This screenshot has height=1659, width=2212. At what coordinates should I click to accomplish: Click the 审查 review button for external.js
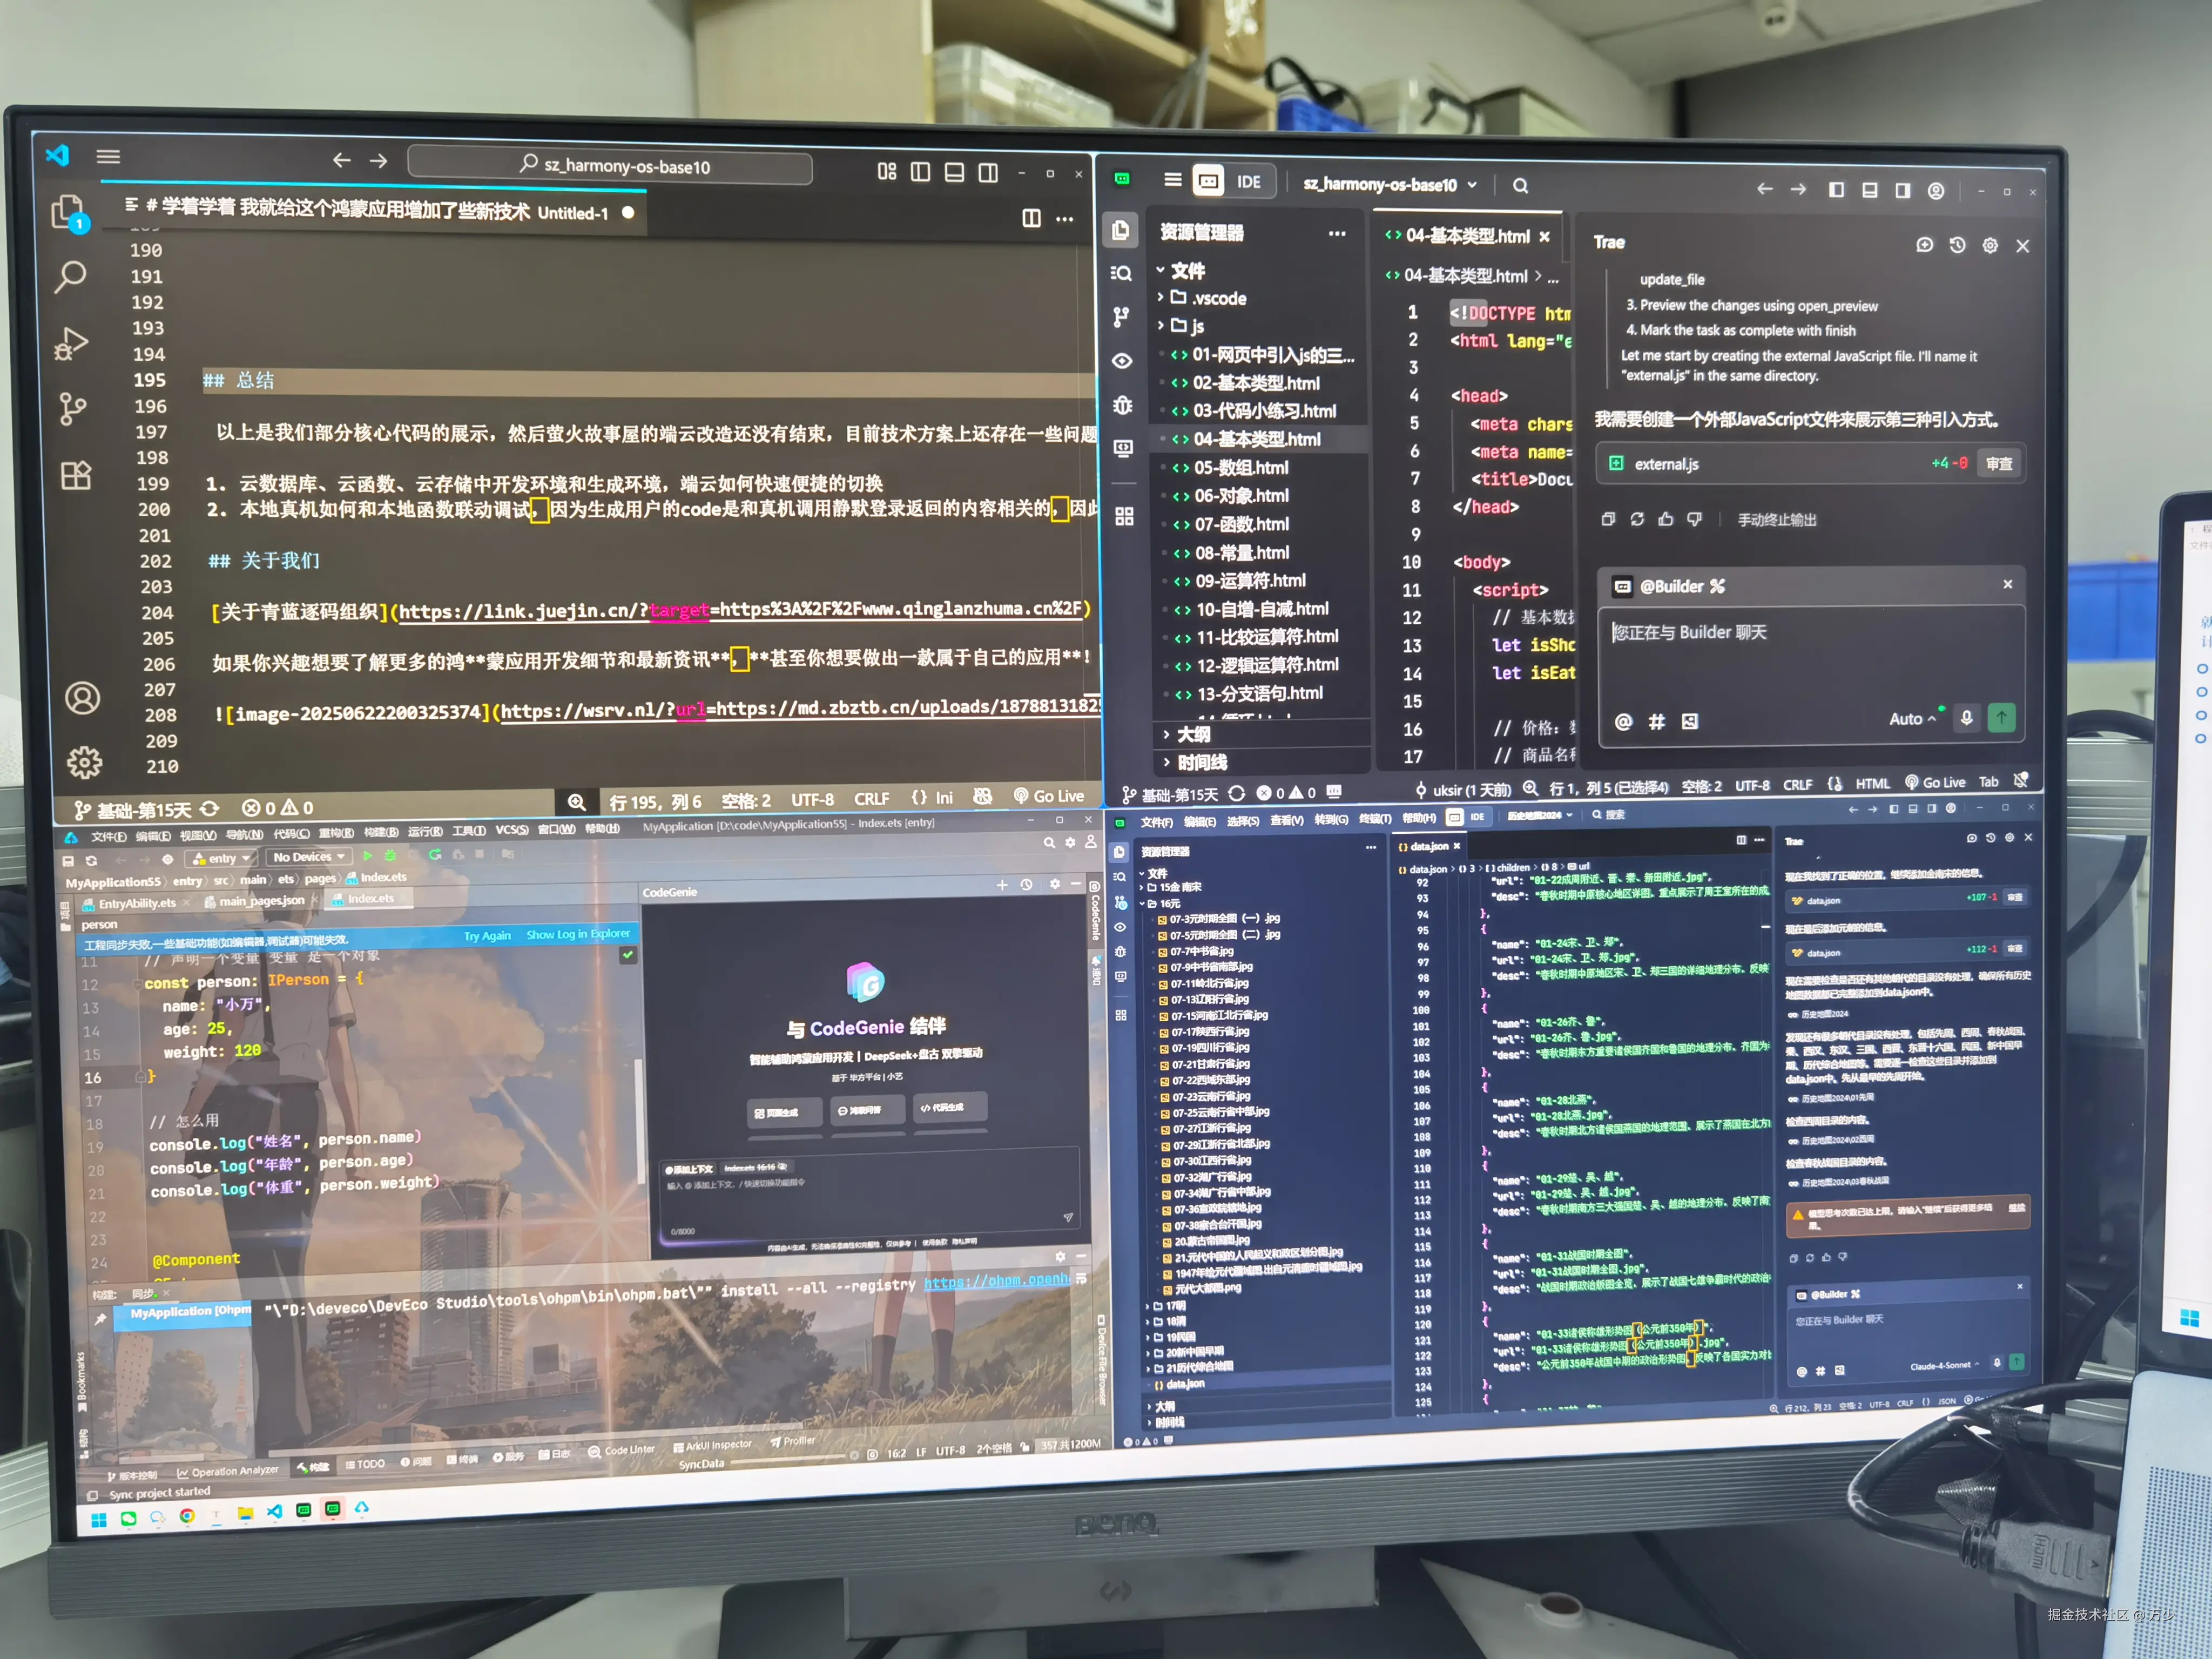click(1998, 464)
